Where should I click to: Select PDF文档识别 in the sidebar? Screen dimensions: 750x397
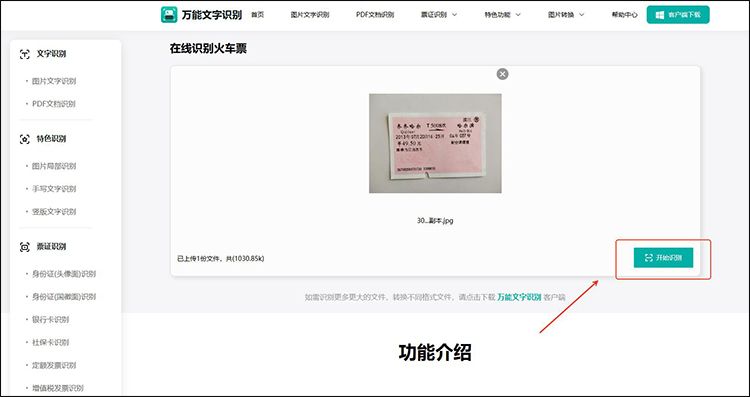(x=54, y=104)
